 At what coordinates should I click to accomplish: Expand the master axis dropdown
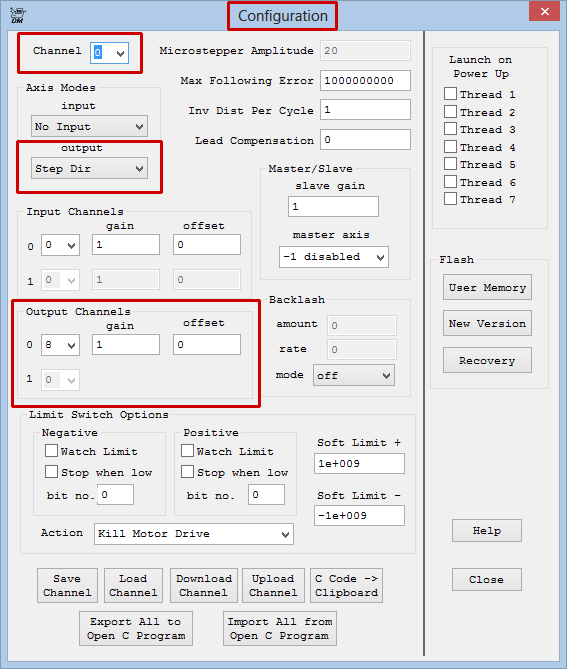tap(334, 257)
